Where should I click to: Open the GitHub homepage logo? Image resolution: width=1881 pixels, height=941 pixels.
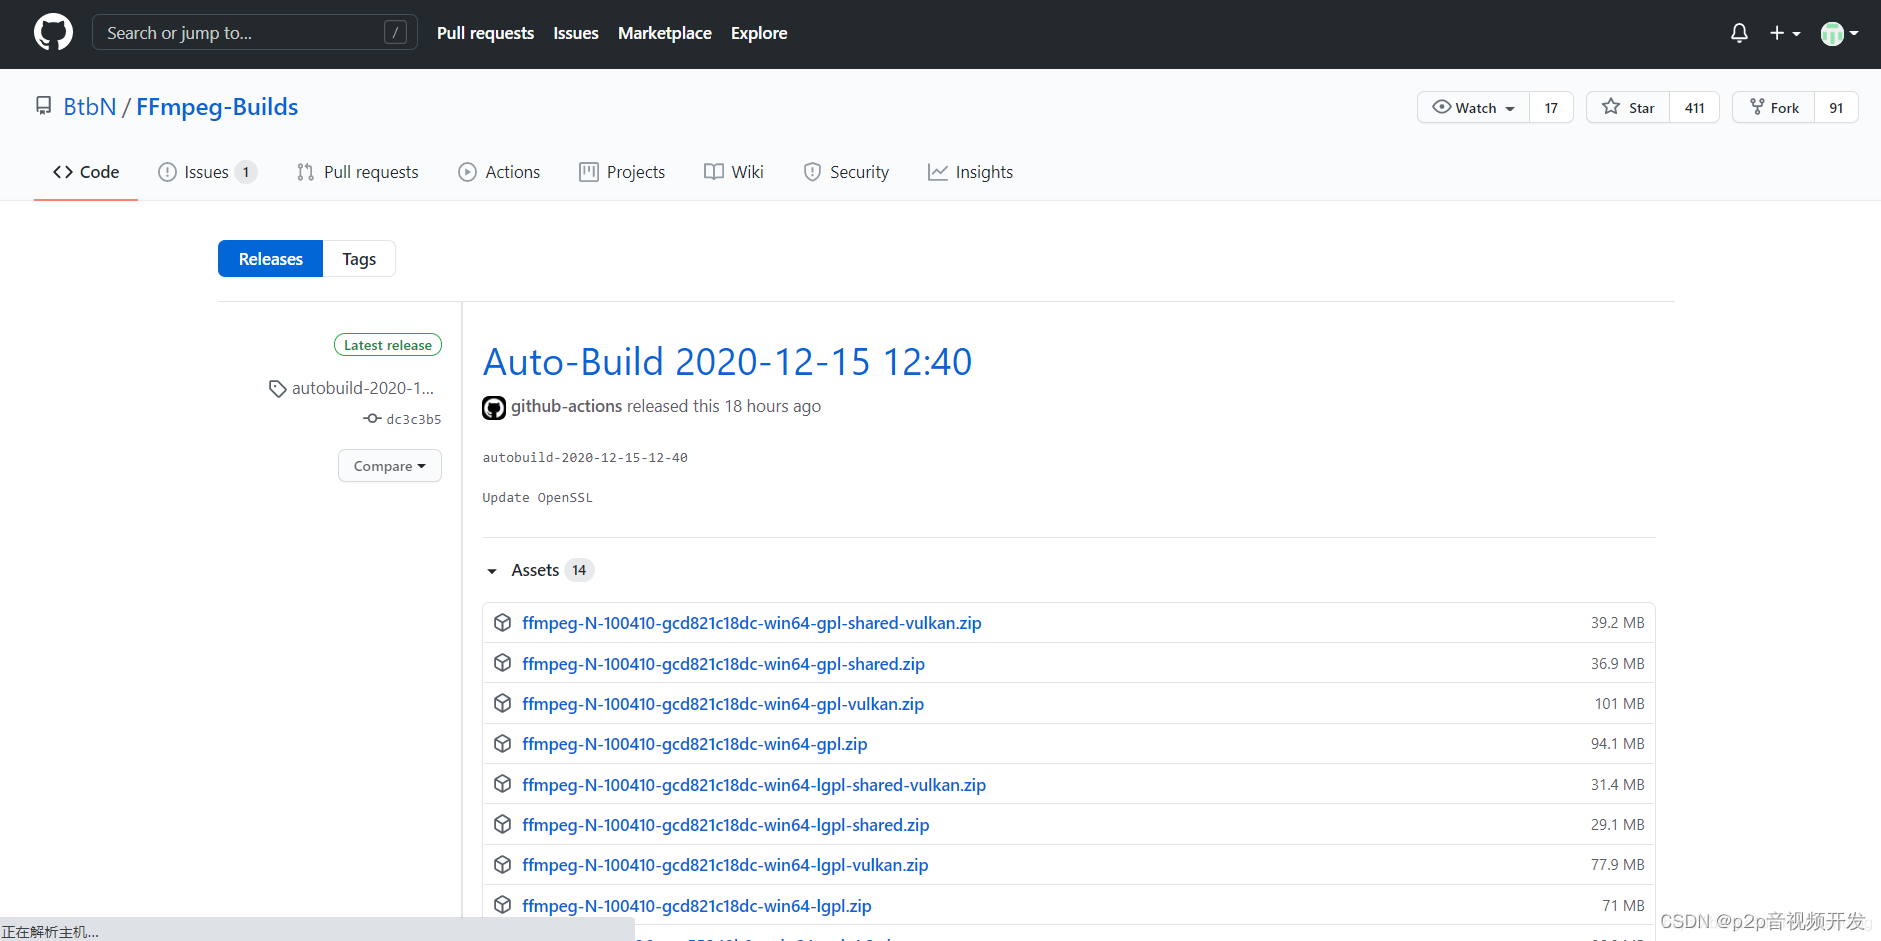[x=53, y=33]
